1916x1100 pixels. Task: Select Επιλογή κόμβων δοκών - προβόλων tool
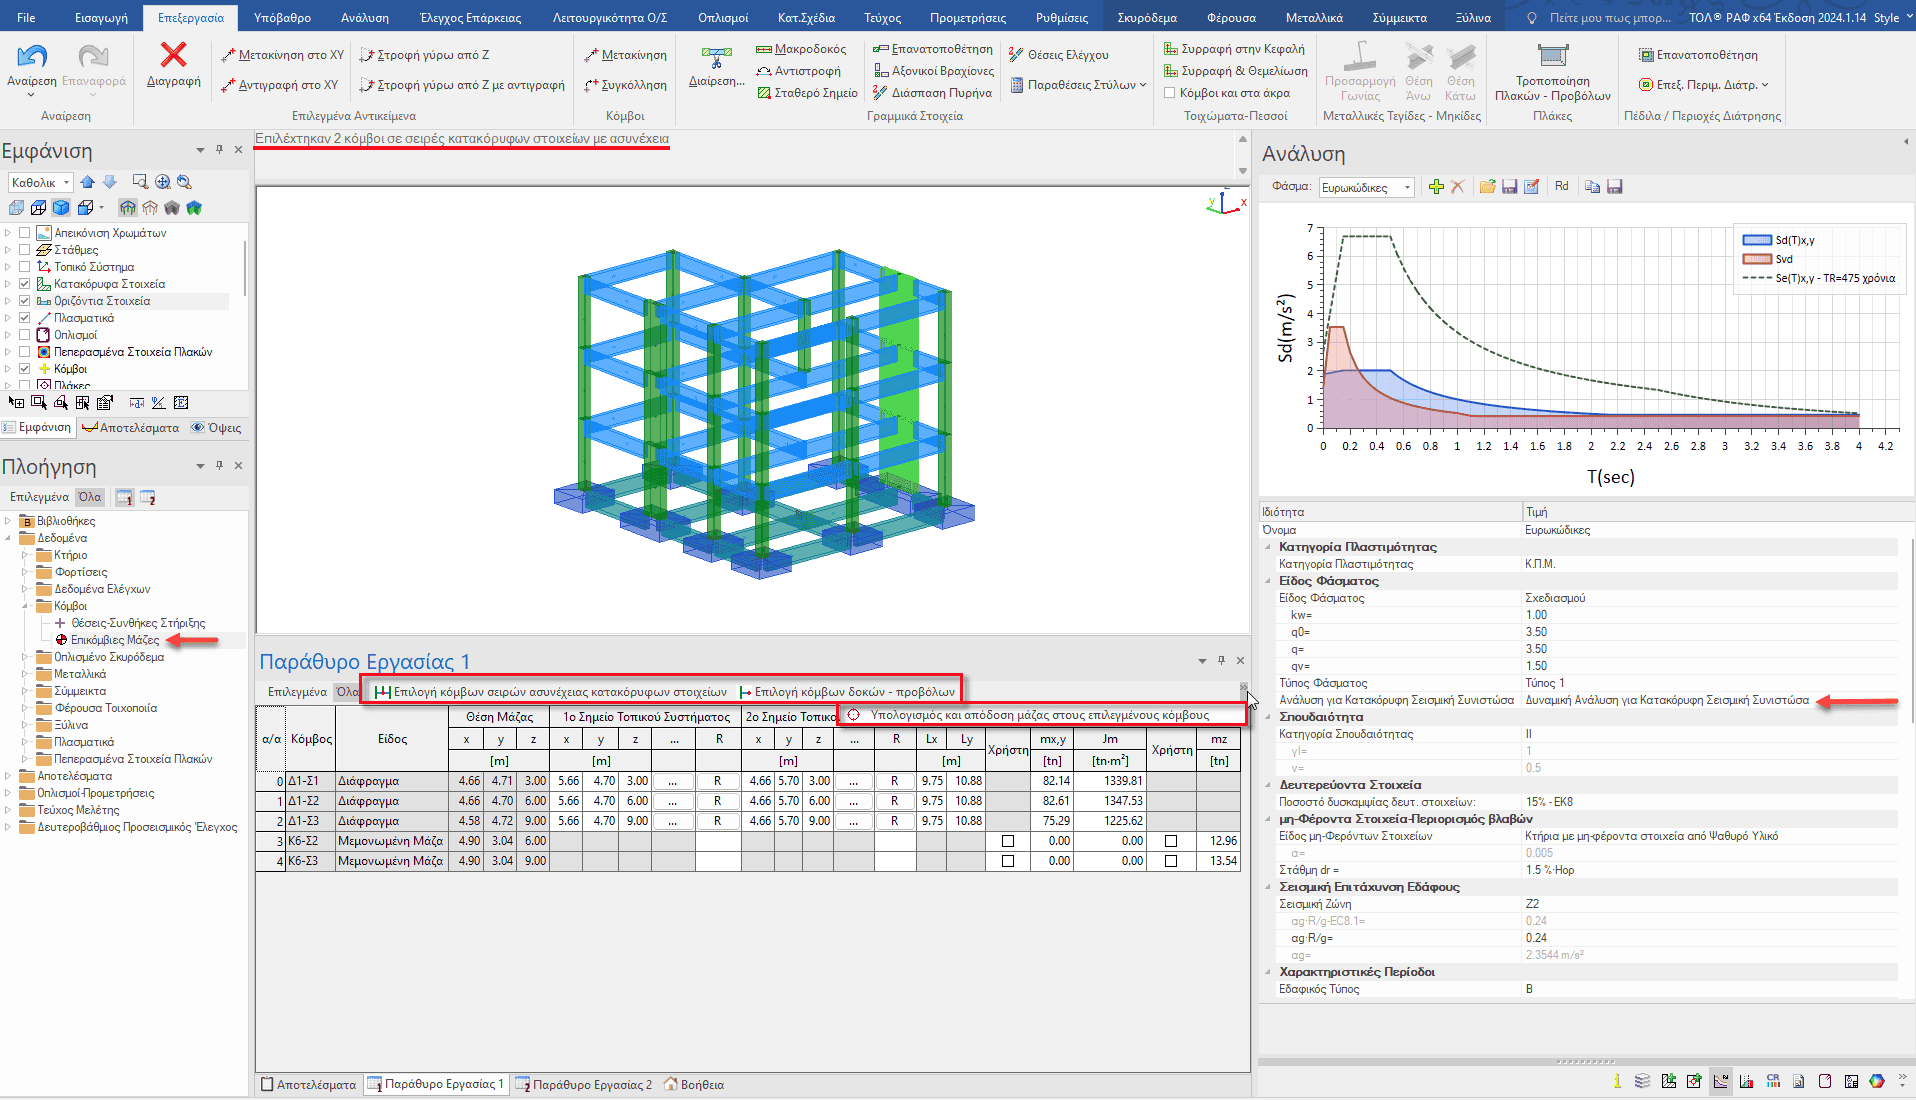point(847,692)
